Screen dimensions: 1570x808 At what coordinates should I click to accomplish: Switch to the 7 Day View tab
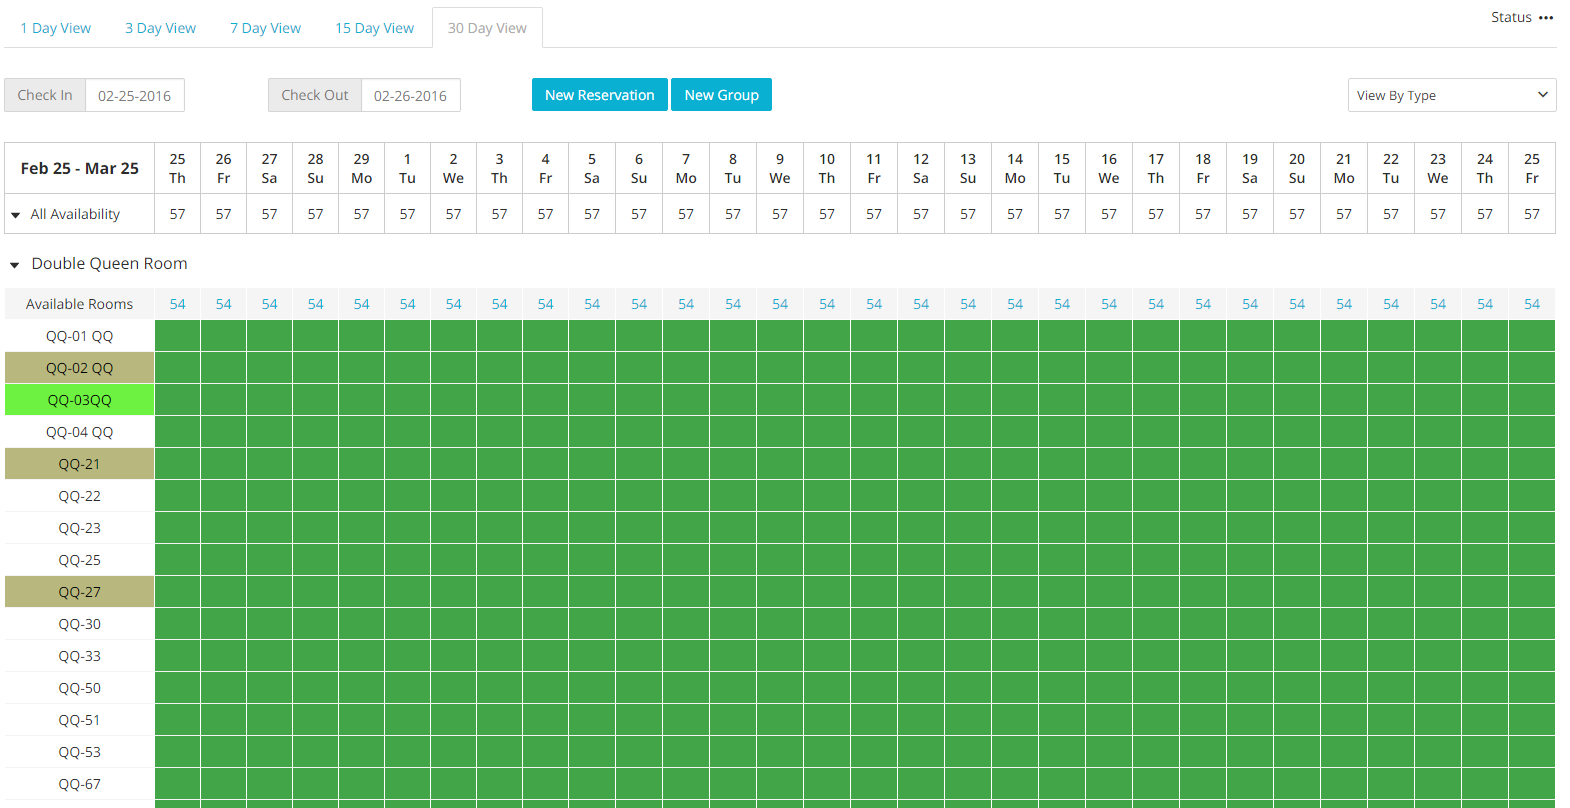click(265, 28)
